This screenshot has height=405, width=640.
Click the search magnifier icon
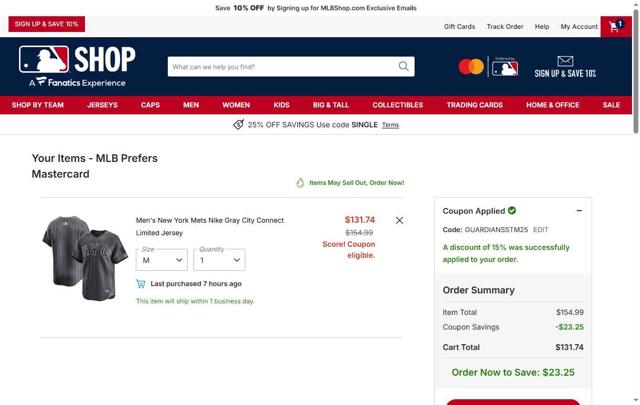click(x=404, y=67)
